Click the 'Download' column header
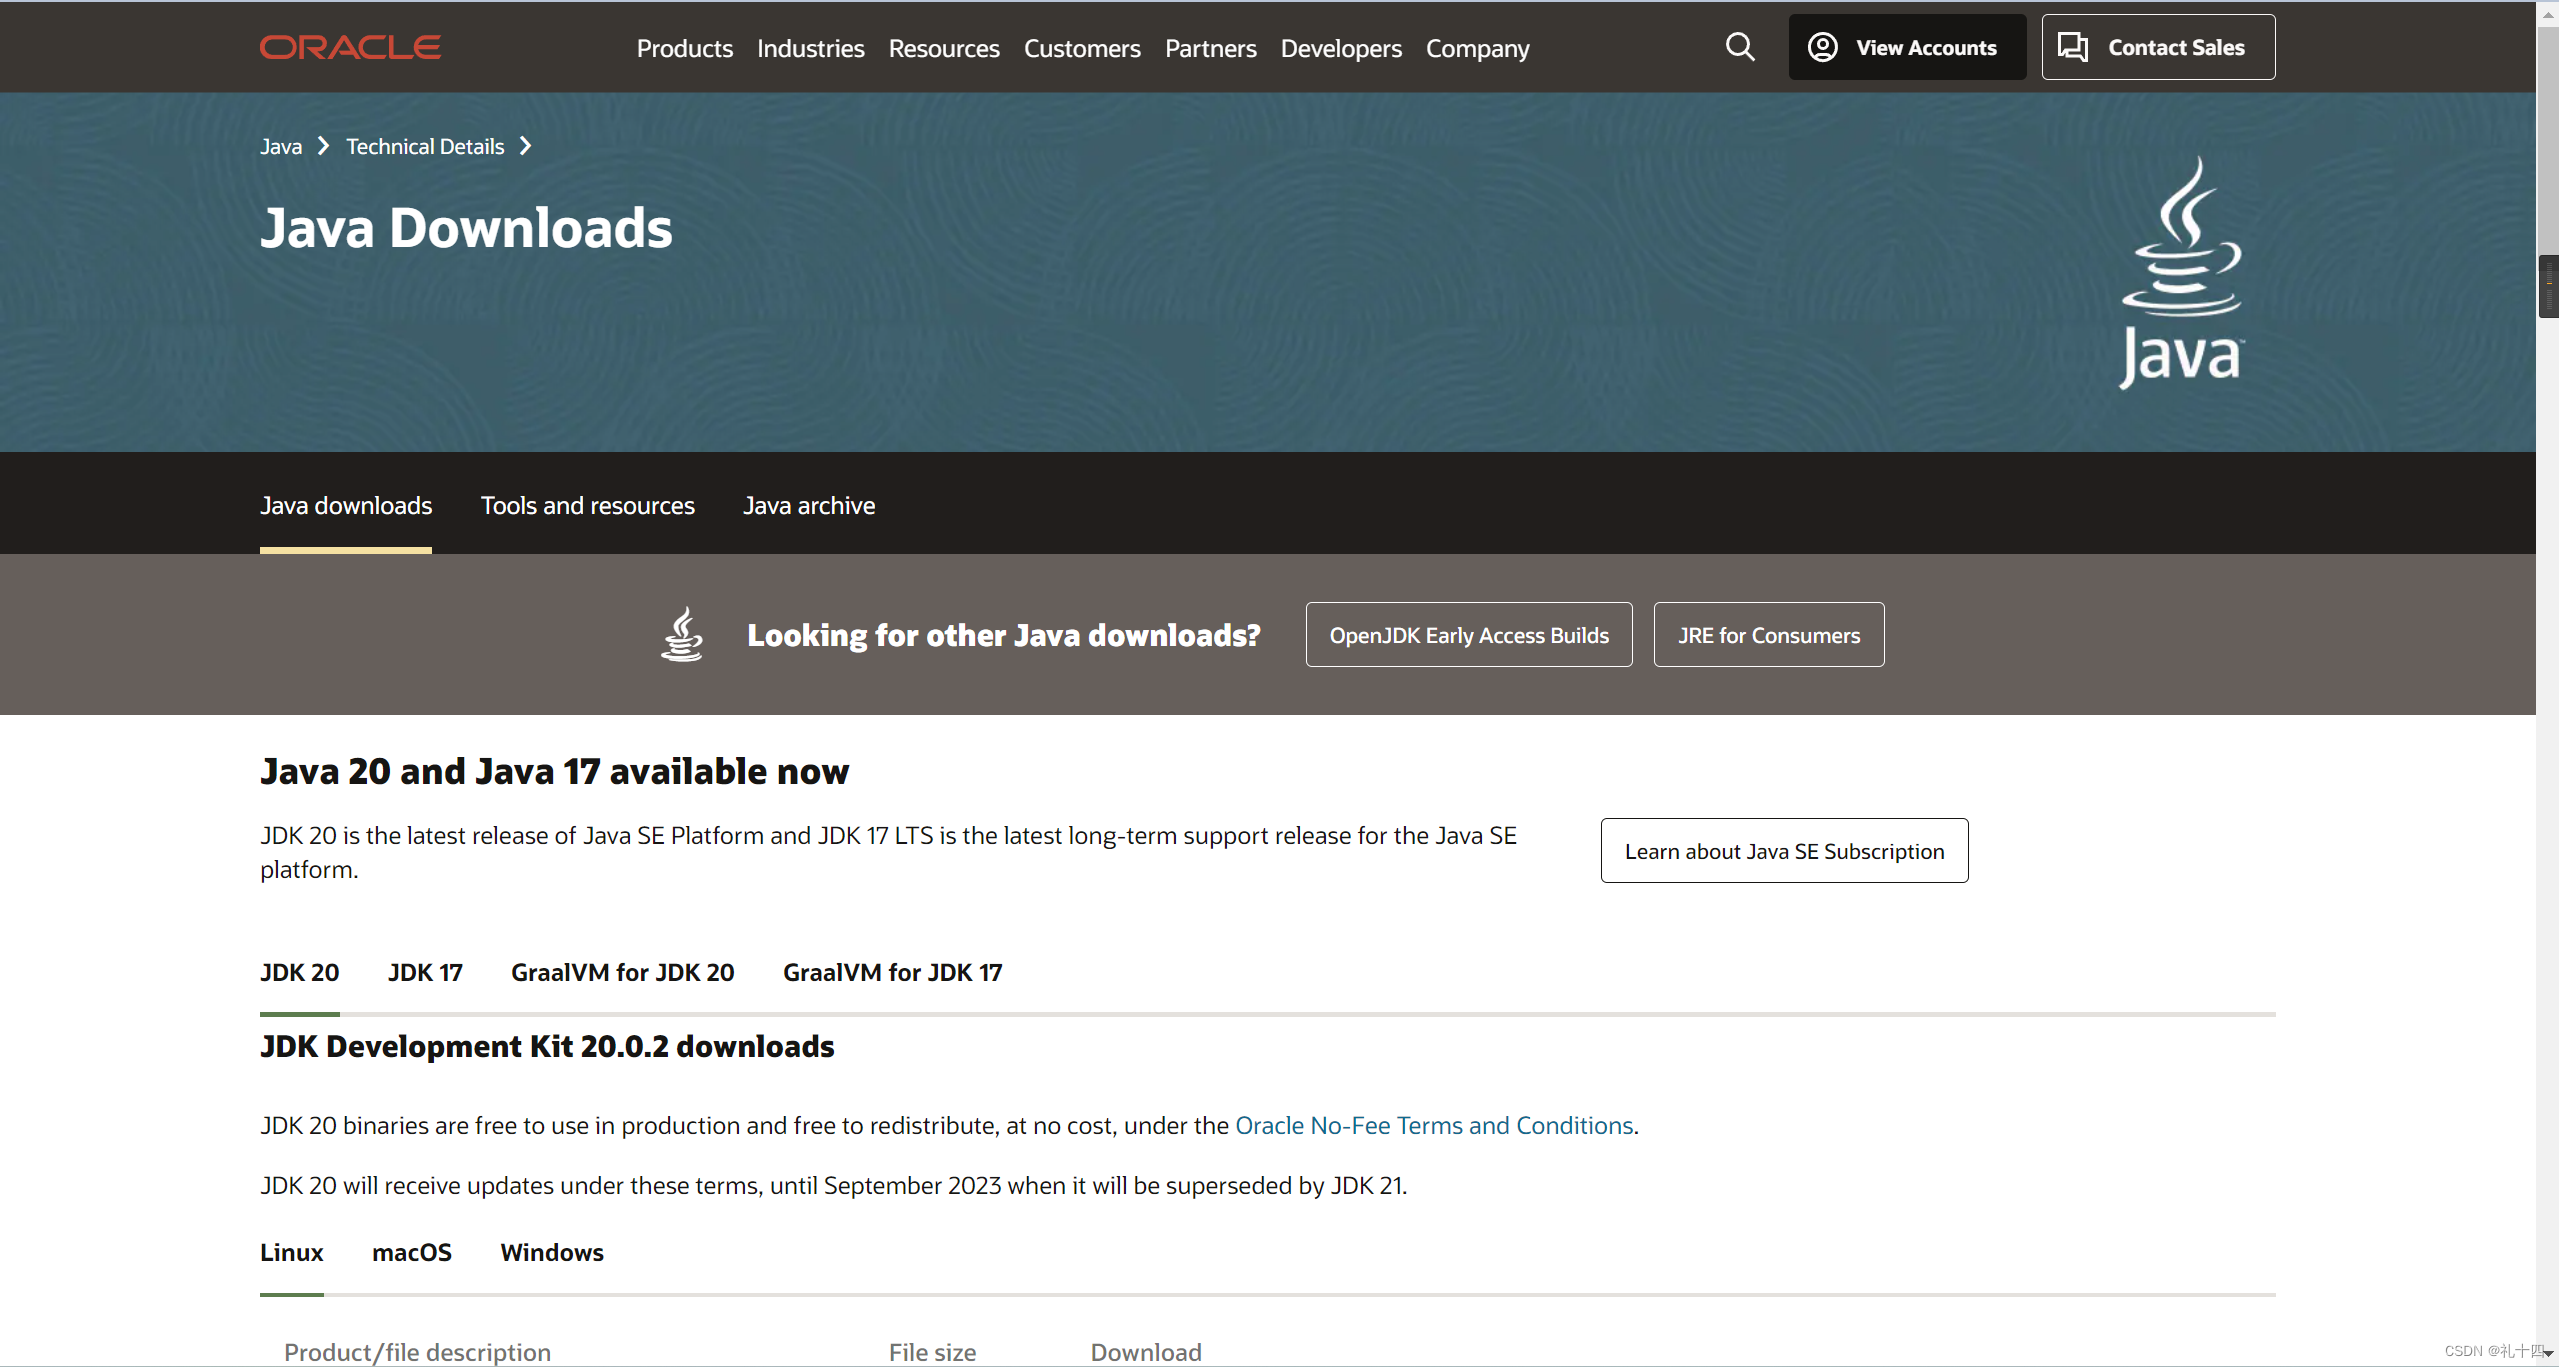The width and height of the screenshot is (2559, 1367). click(1146, 1352)
